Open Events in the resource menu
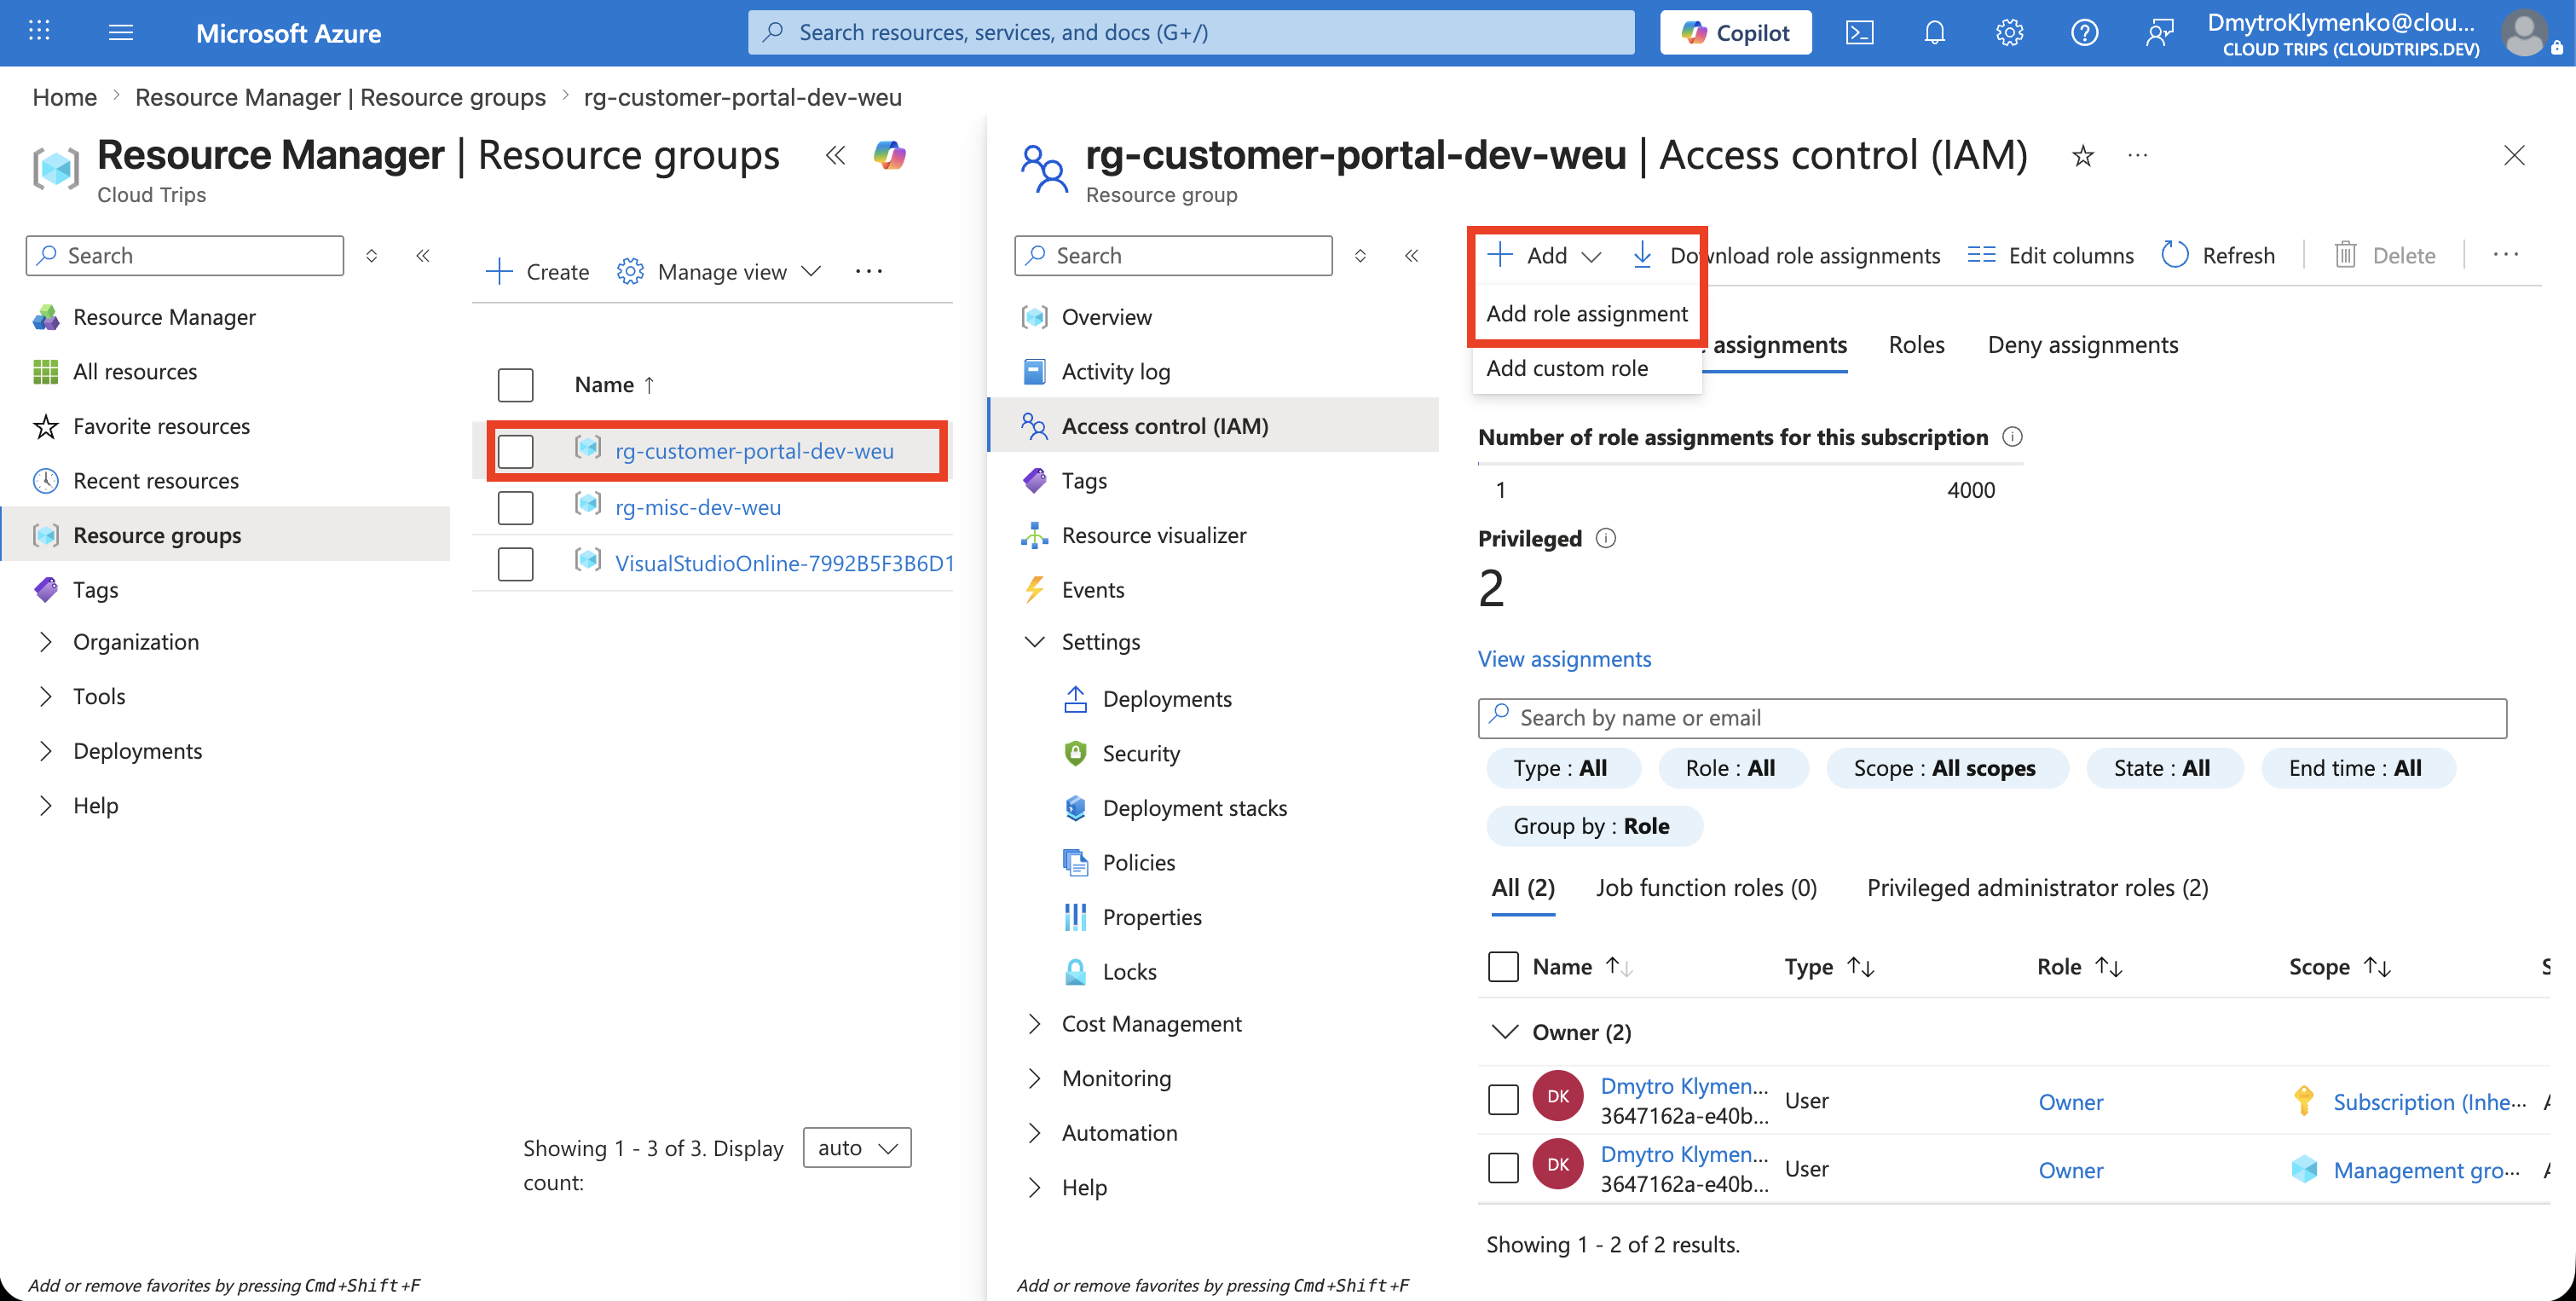Viewport: 2576px width, 1301px height. click(x=1092, y=589)
